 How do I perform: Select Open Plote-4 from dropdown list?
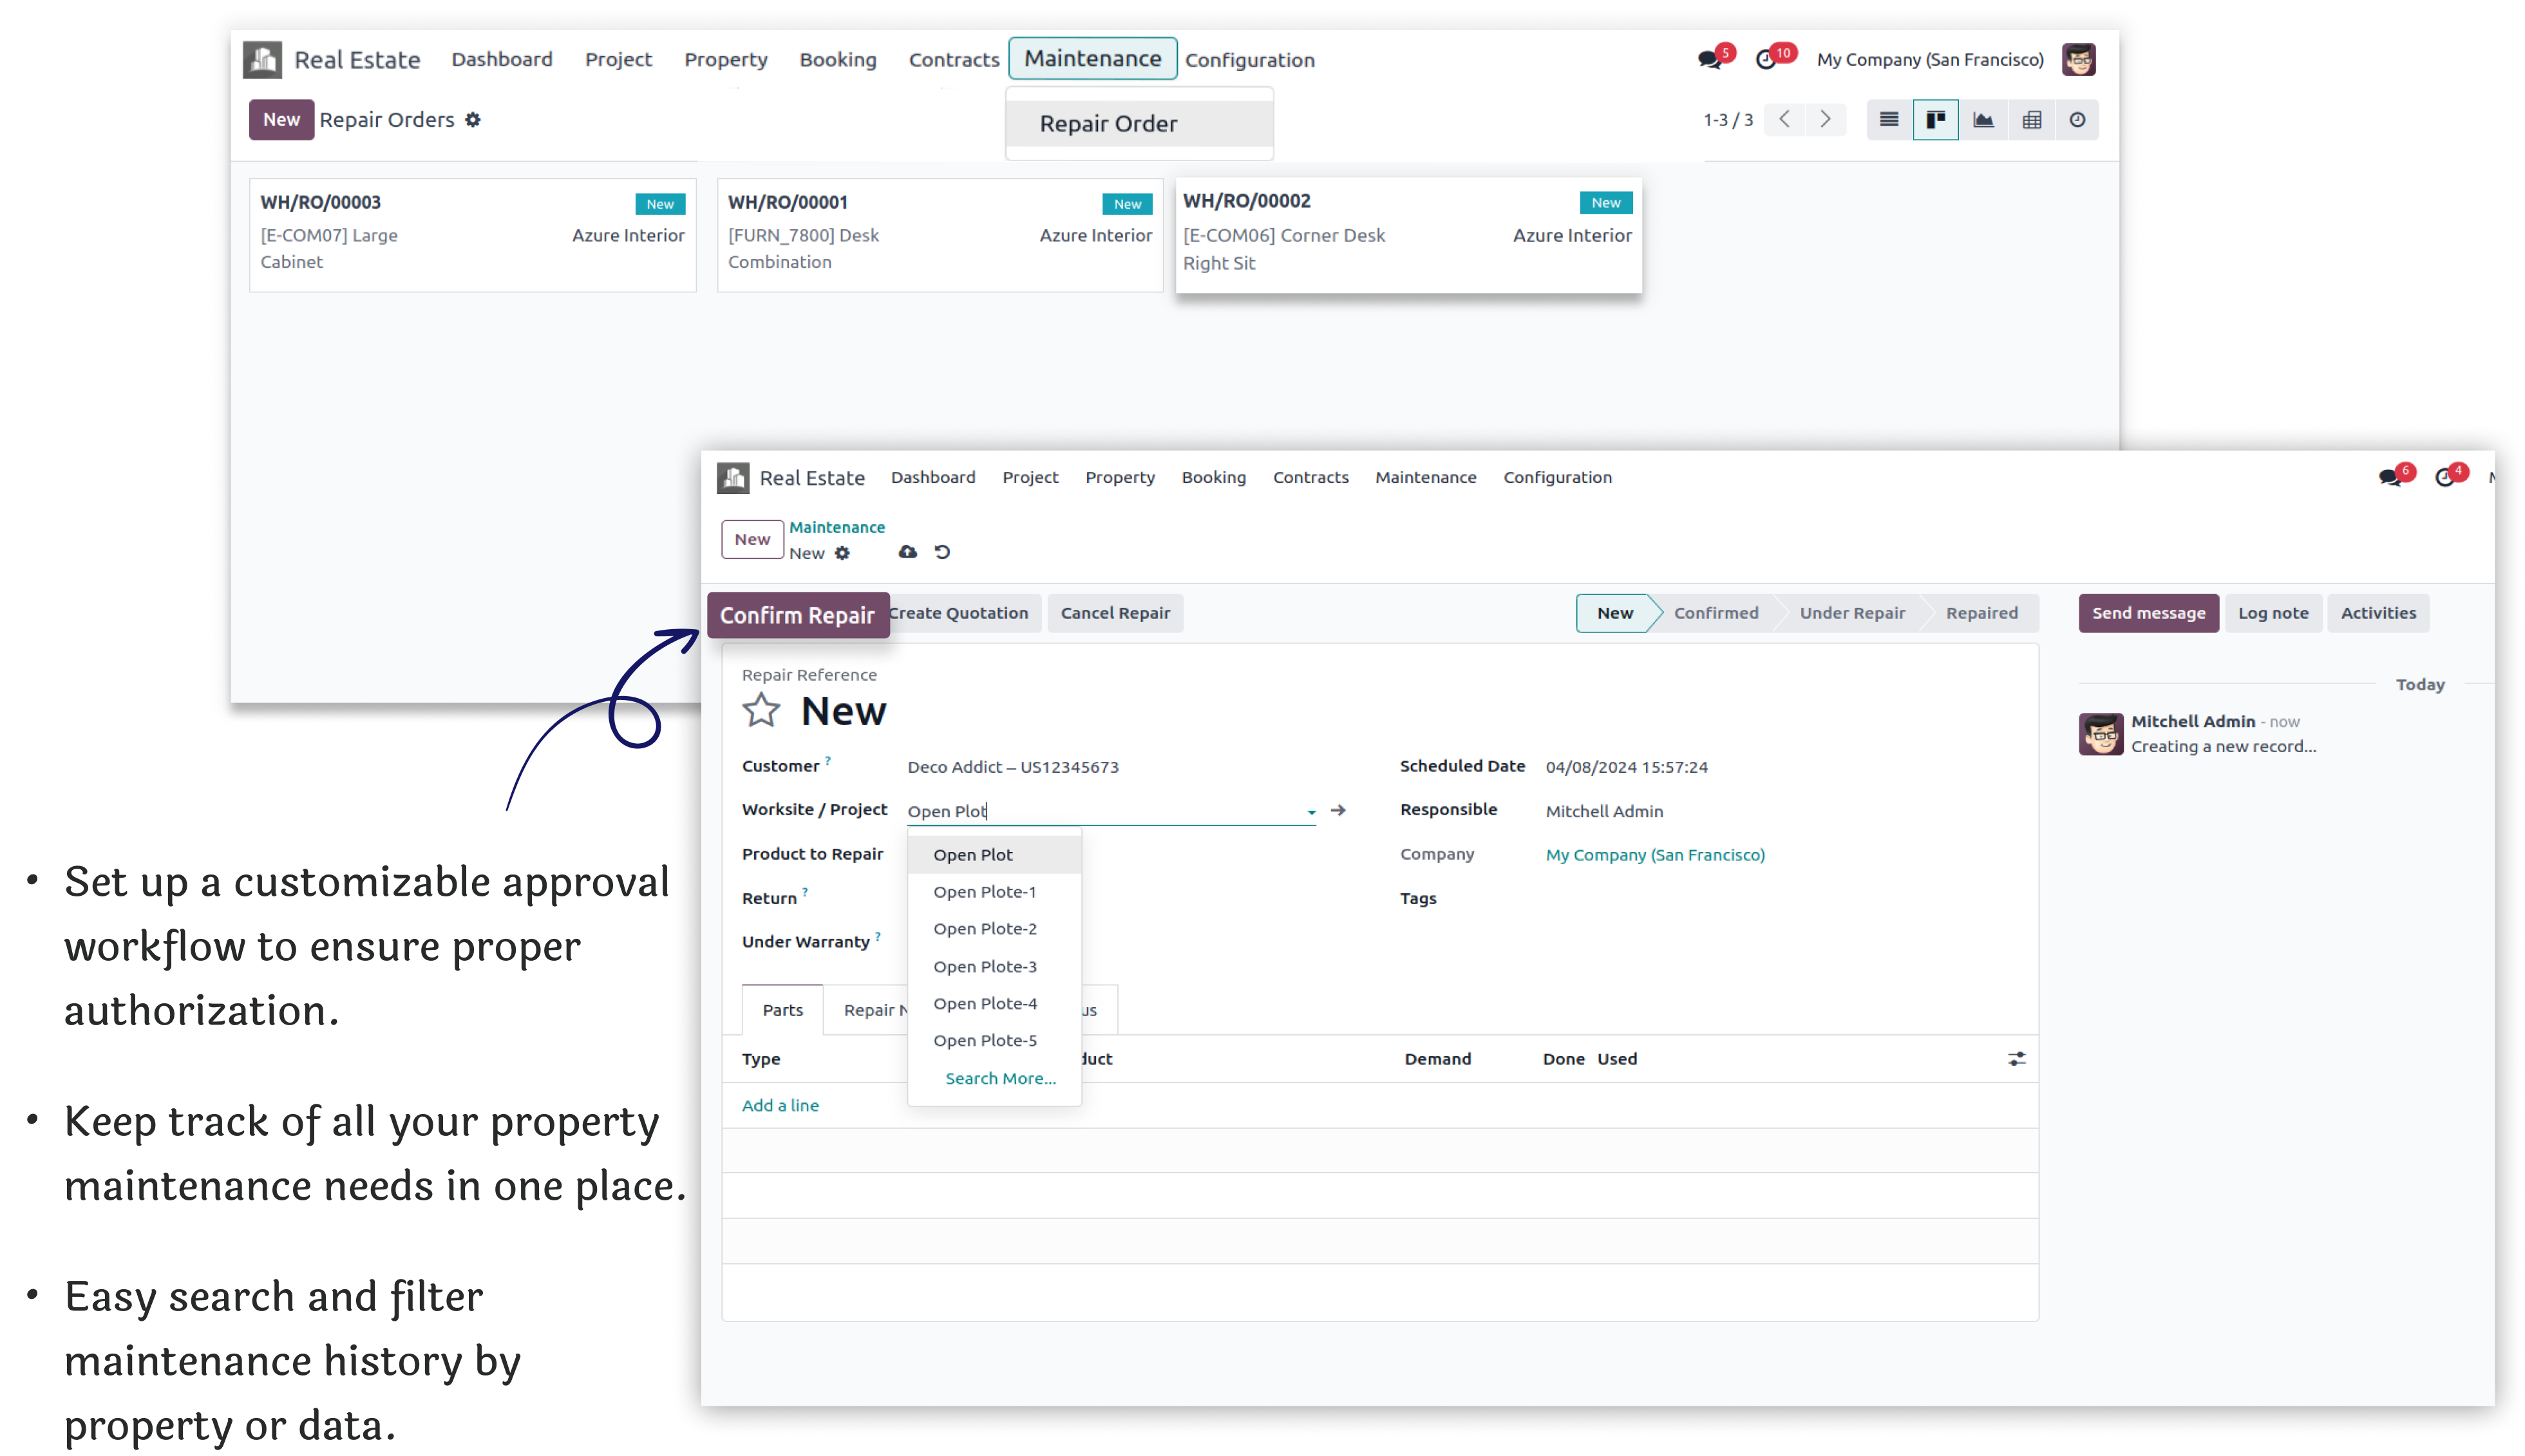pyautogui.click(x=994, y=1004)
